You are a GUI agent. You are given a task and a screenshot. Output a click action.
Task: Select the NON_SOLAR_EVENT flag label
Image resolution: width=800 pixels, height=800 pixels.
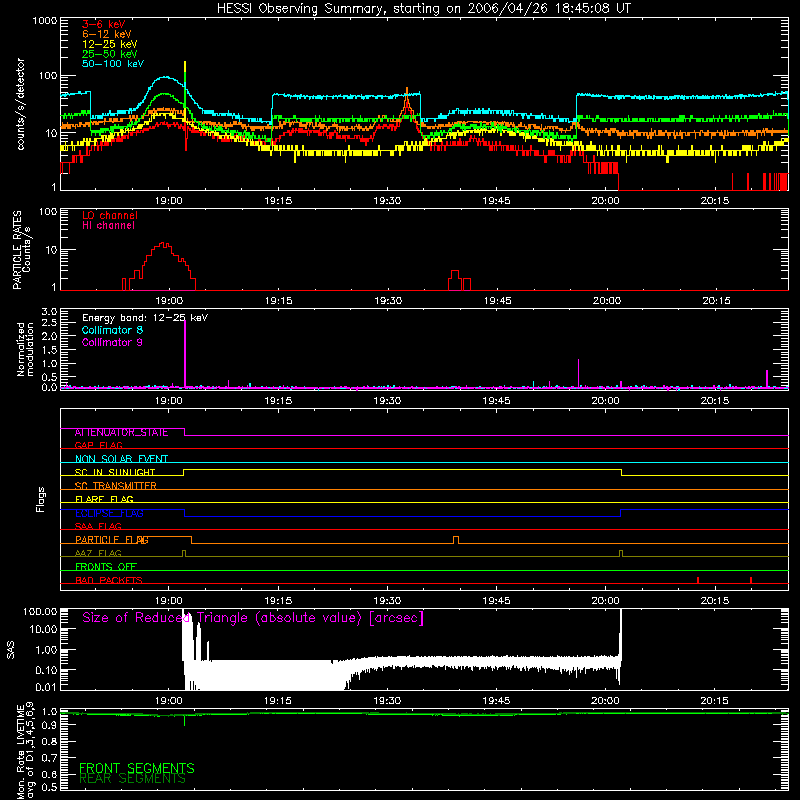pyautogui.click(x=121, y=459)
